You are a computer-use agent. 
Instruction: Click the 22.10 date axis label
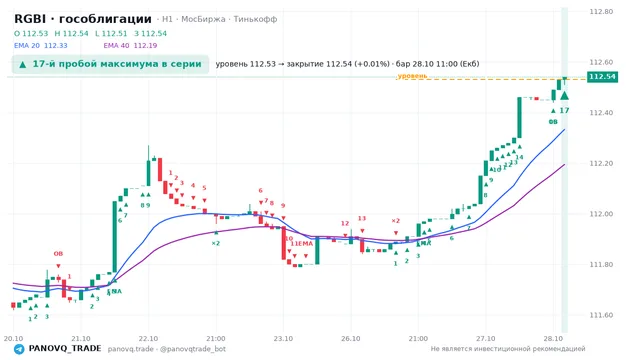coord(148,339)
